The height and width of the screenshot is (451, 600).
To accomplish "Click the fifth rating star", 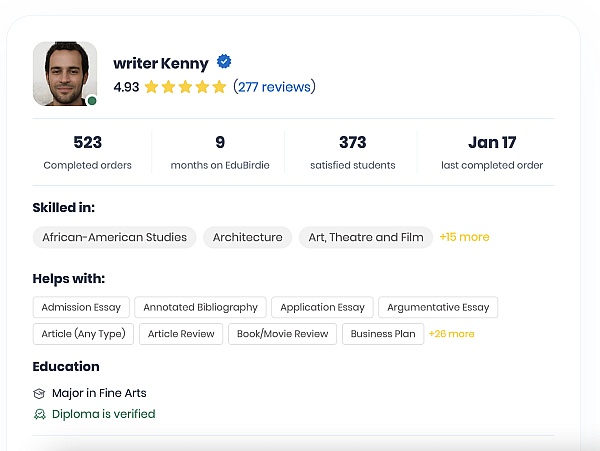I will coord(219,87).
